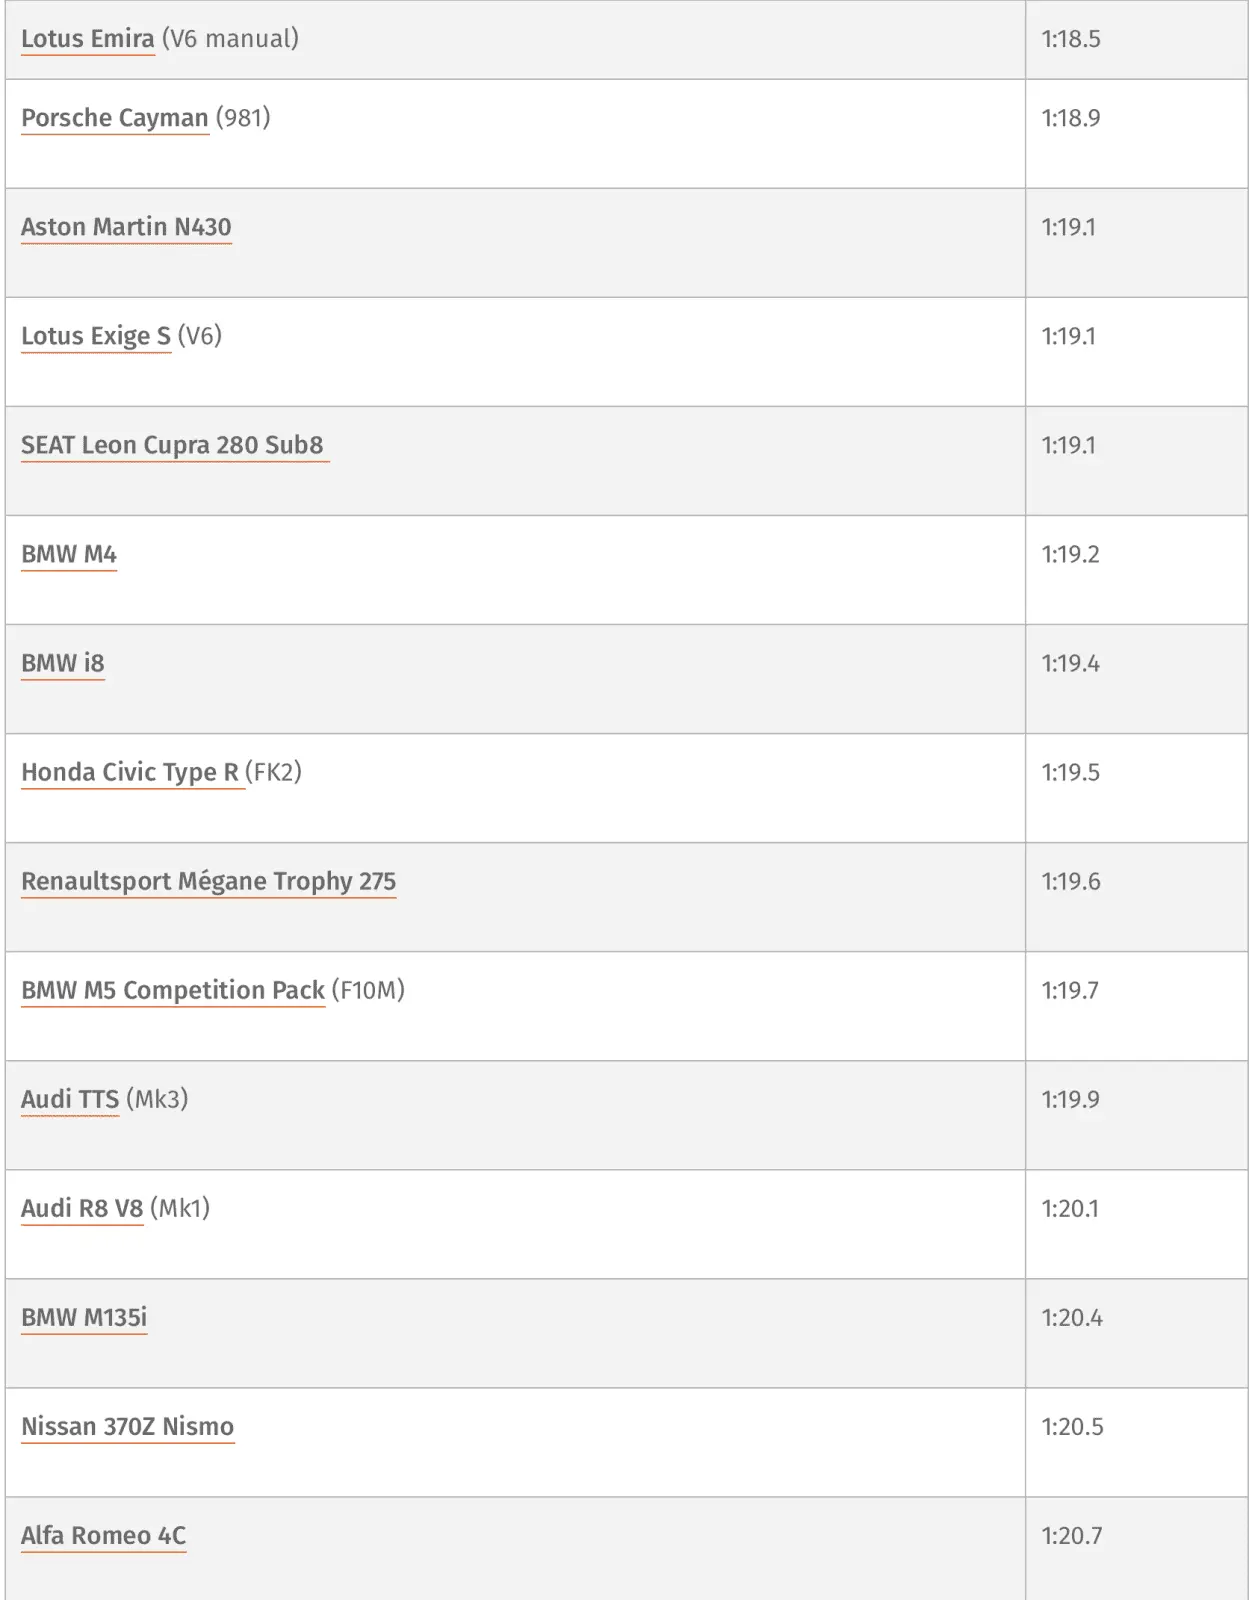1249x1600 pixels.
Task: Click the Porsche Cayman link
Action: tap(114, 118)
